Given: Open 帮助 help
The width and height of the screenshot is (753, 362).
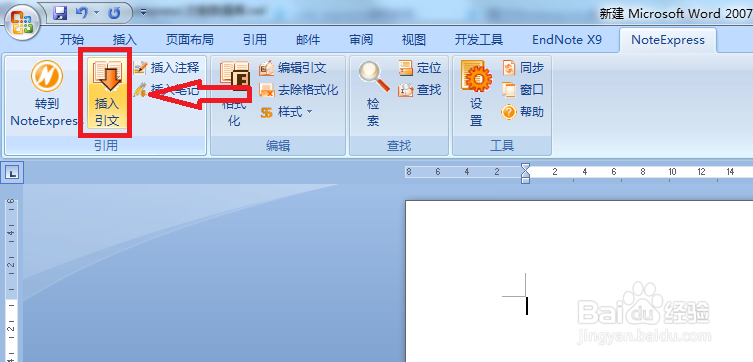Looking at the screenshot, I should 523,112.
